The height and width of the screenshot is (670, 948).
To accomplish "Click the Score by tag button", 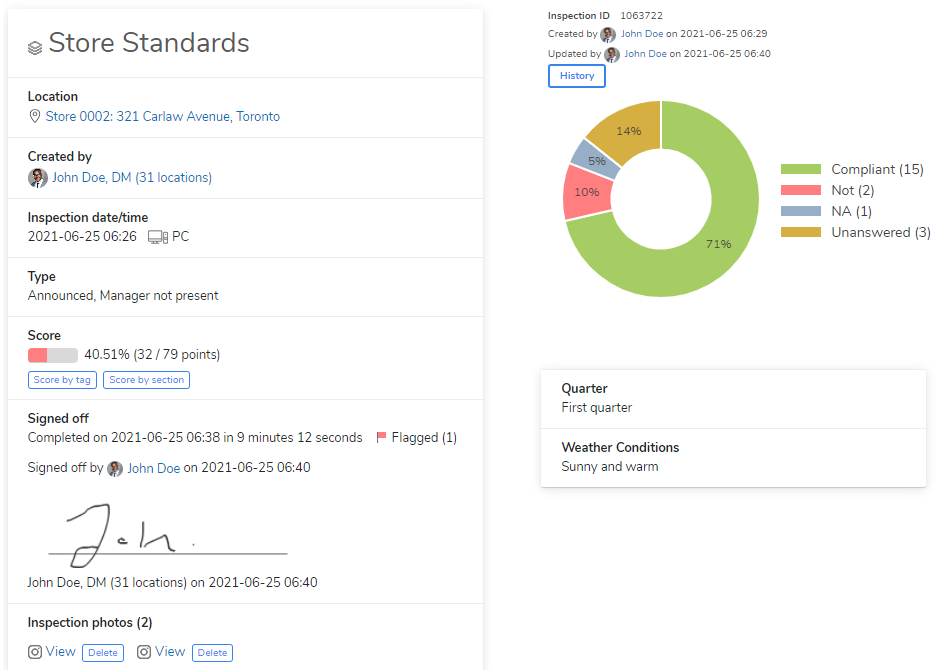I will tap(62, 380).
